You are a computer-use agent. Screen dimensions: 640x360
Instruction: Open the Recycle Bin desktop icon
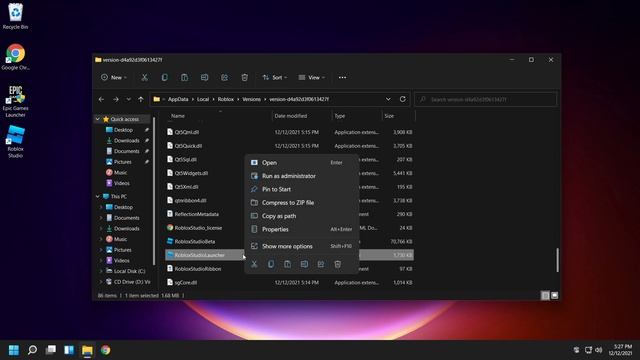[16, 17]
